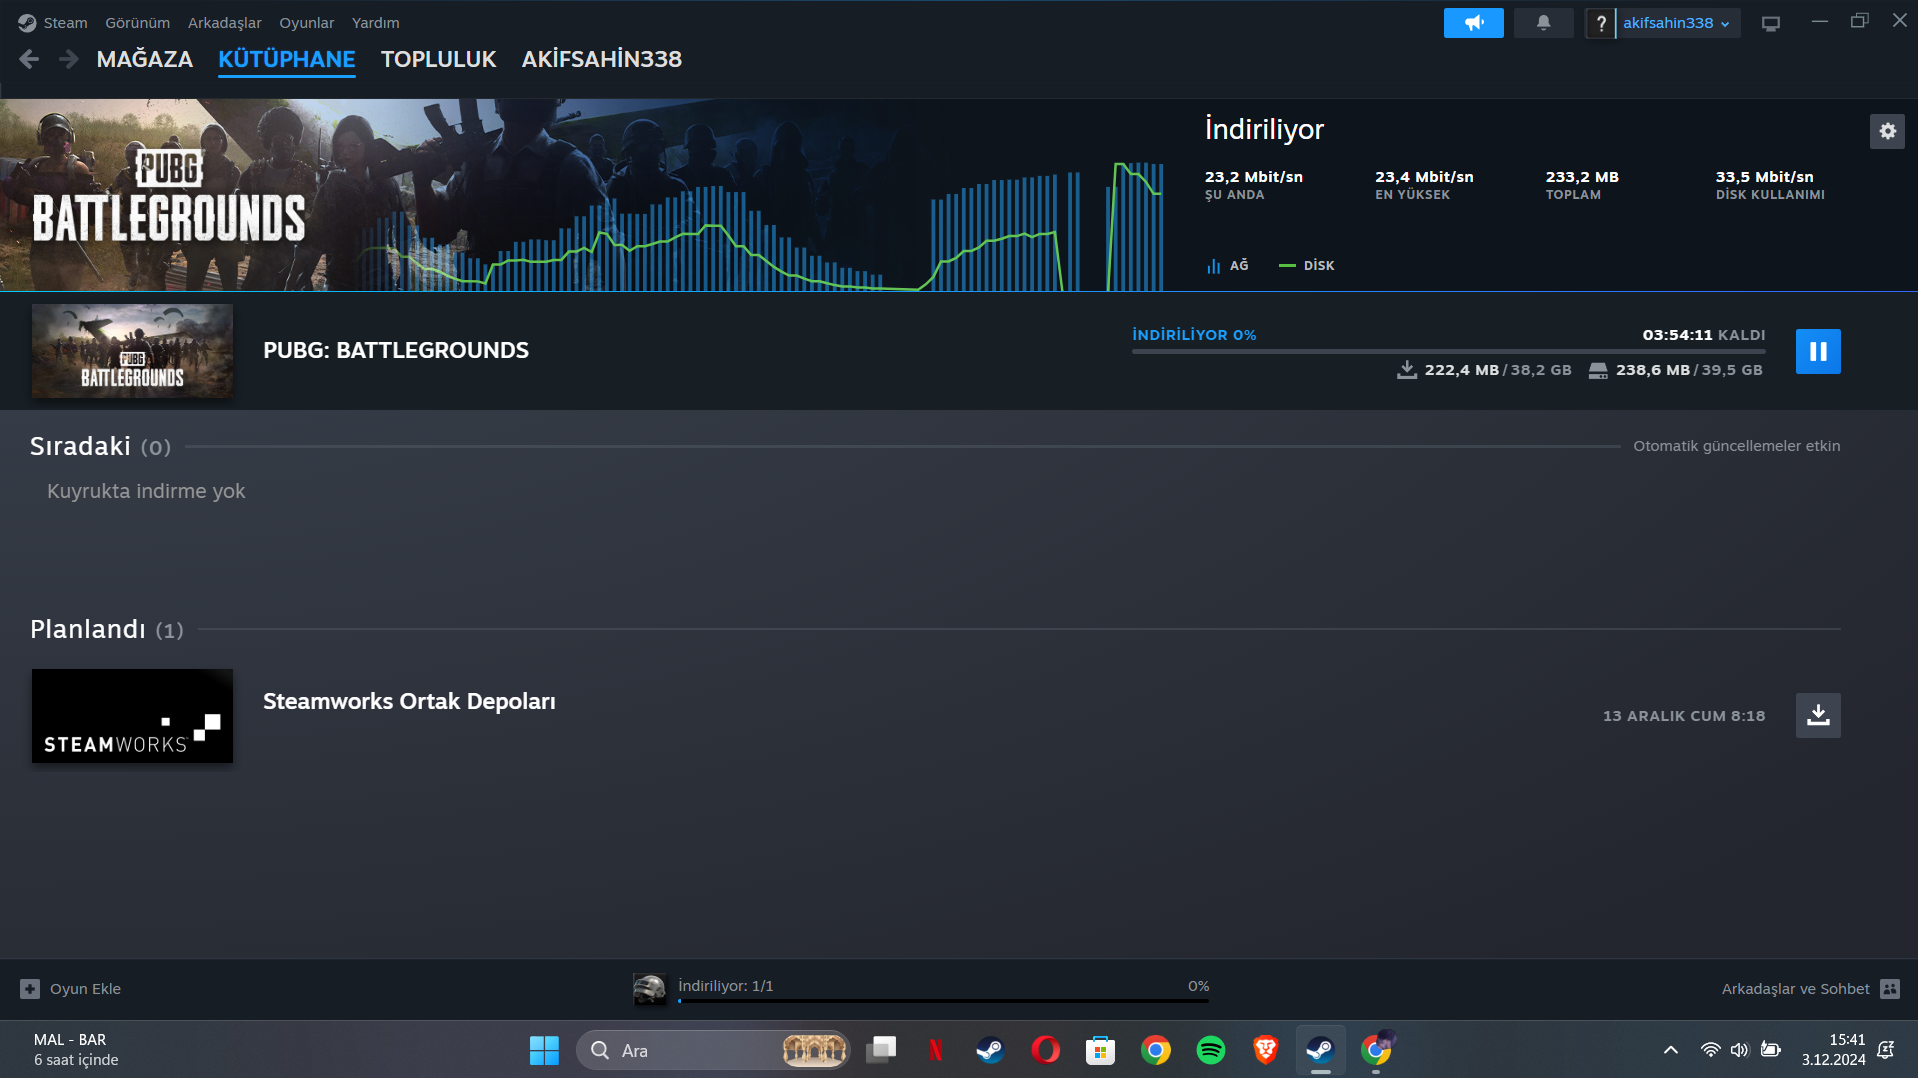The image size is (1918, 1078).
Task: Click the 33,5 Mbit/sn disk usage value
Action: click(x=1765, y=177)
